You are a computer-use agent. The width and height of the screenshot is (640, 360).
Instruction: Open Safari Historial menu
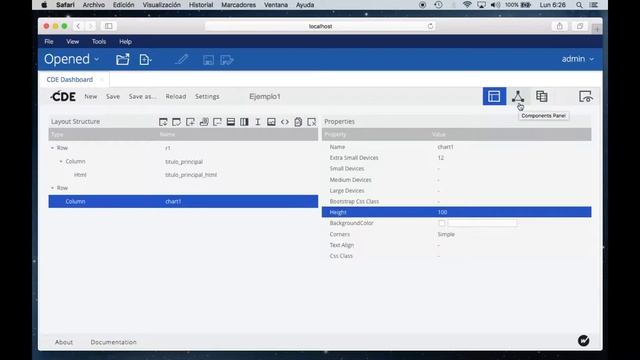pos(201,5)
